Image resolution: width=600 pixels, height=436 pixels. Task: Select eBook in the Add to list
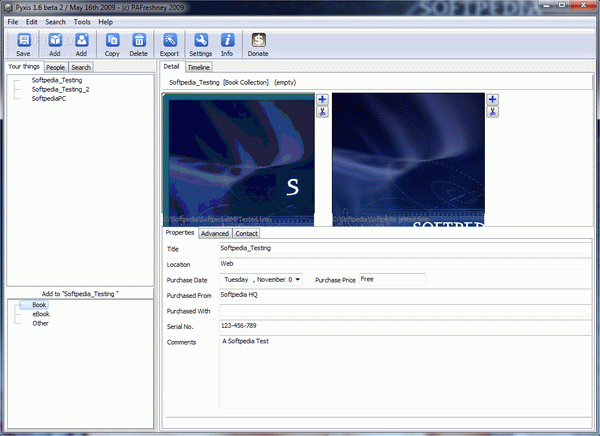tap(41, 314)
